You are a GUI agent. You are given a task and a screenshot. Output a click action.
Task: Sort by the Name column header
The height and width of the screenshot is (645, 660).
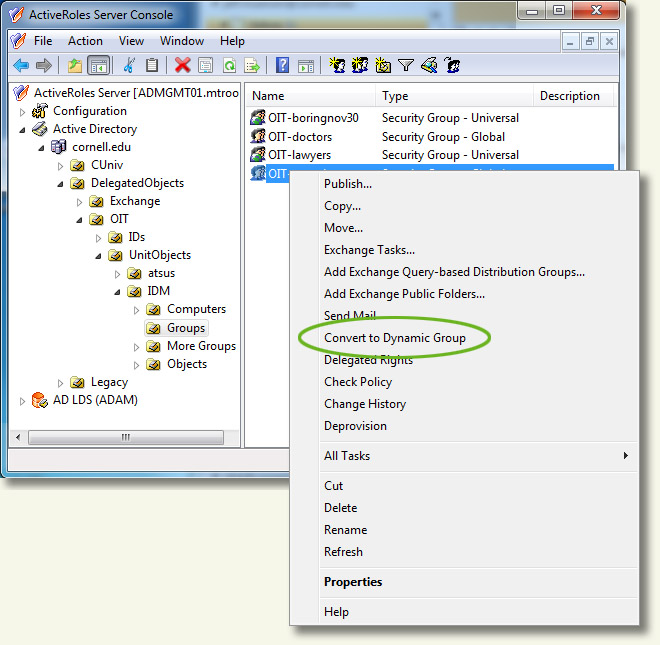[x=310, y=96]
